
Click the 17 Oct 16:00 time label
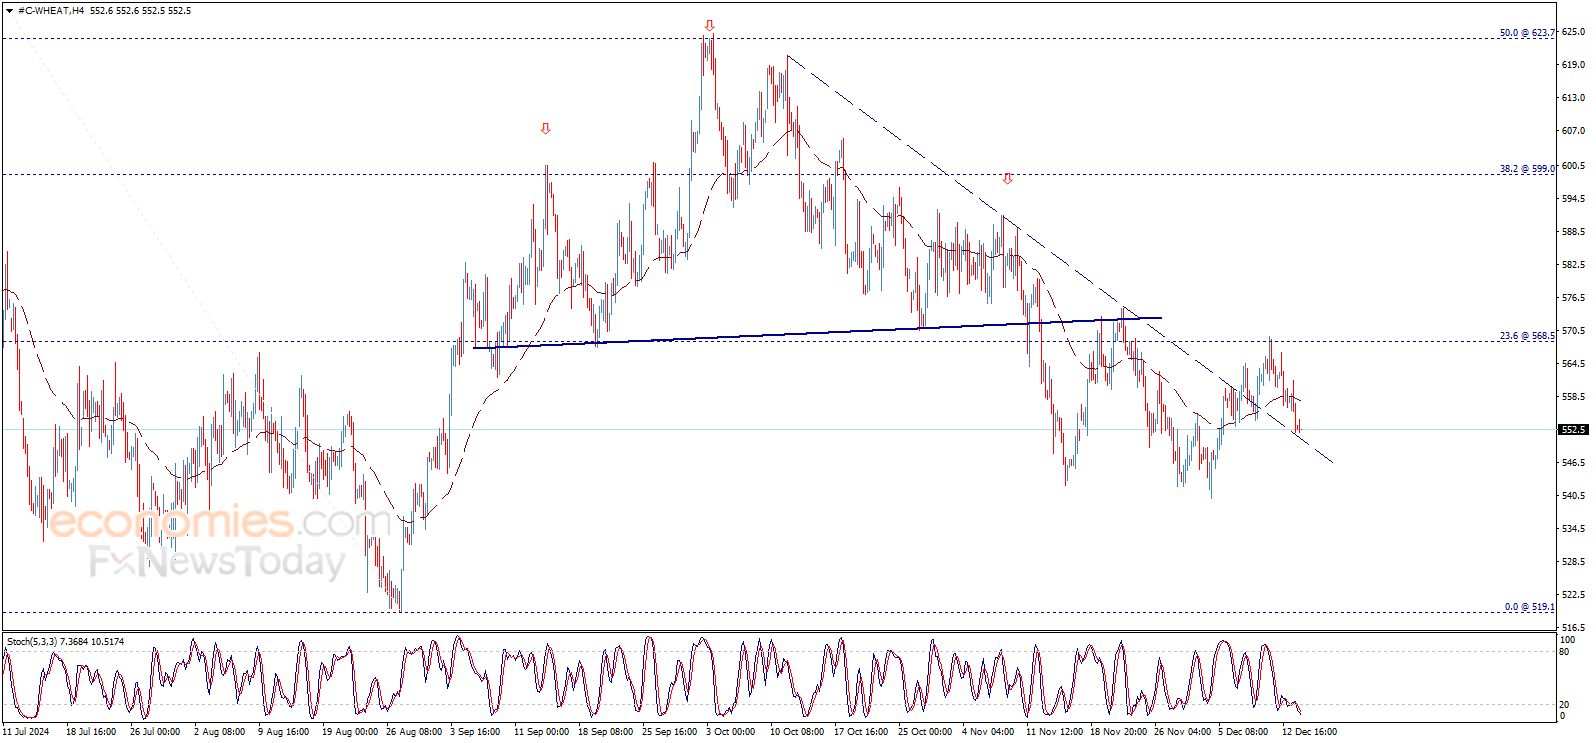(x=861, y=732)
